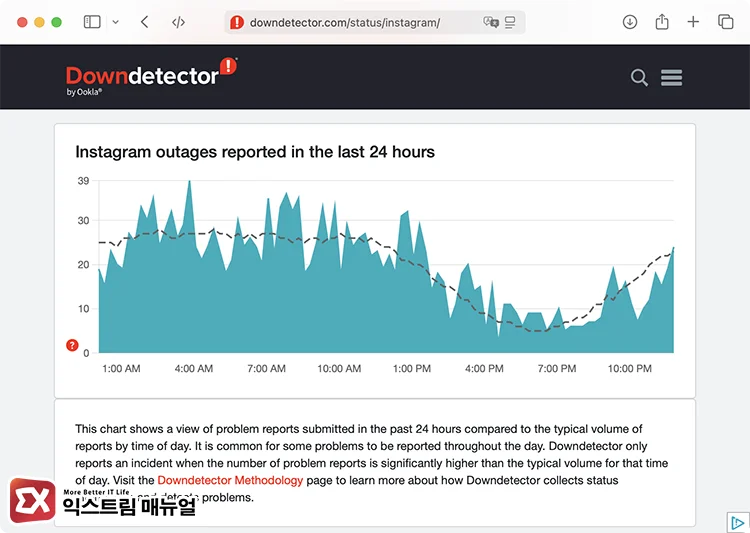Screen dimensions: 750x533
Task: Click the chart peak near 4:00 AM
Action: (189, 183)
